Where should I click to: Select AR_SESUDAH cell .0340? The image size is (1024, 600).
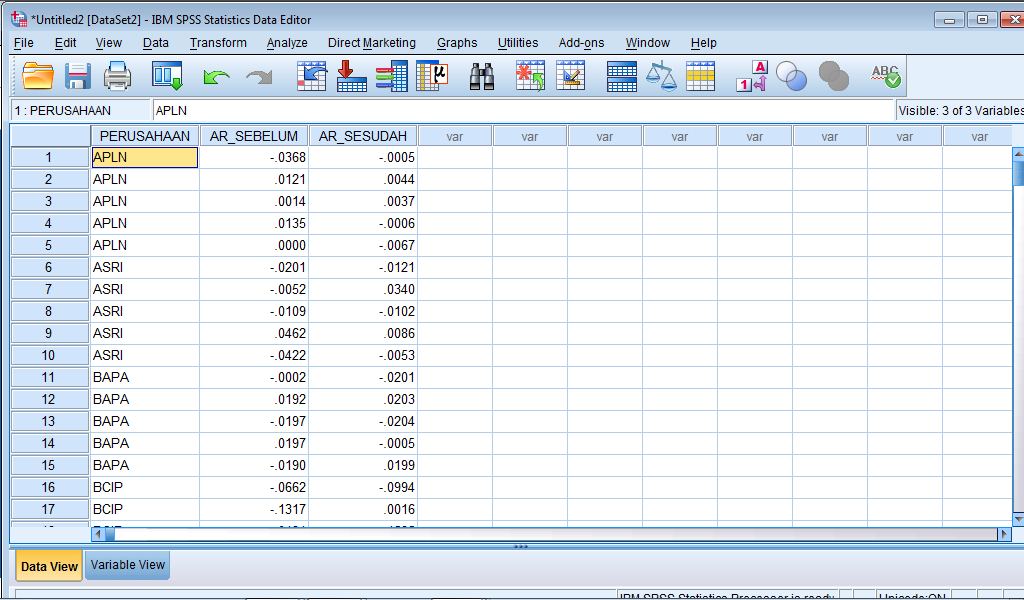363,289
